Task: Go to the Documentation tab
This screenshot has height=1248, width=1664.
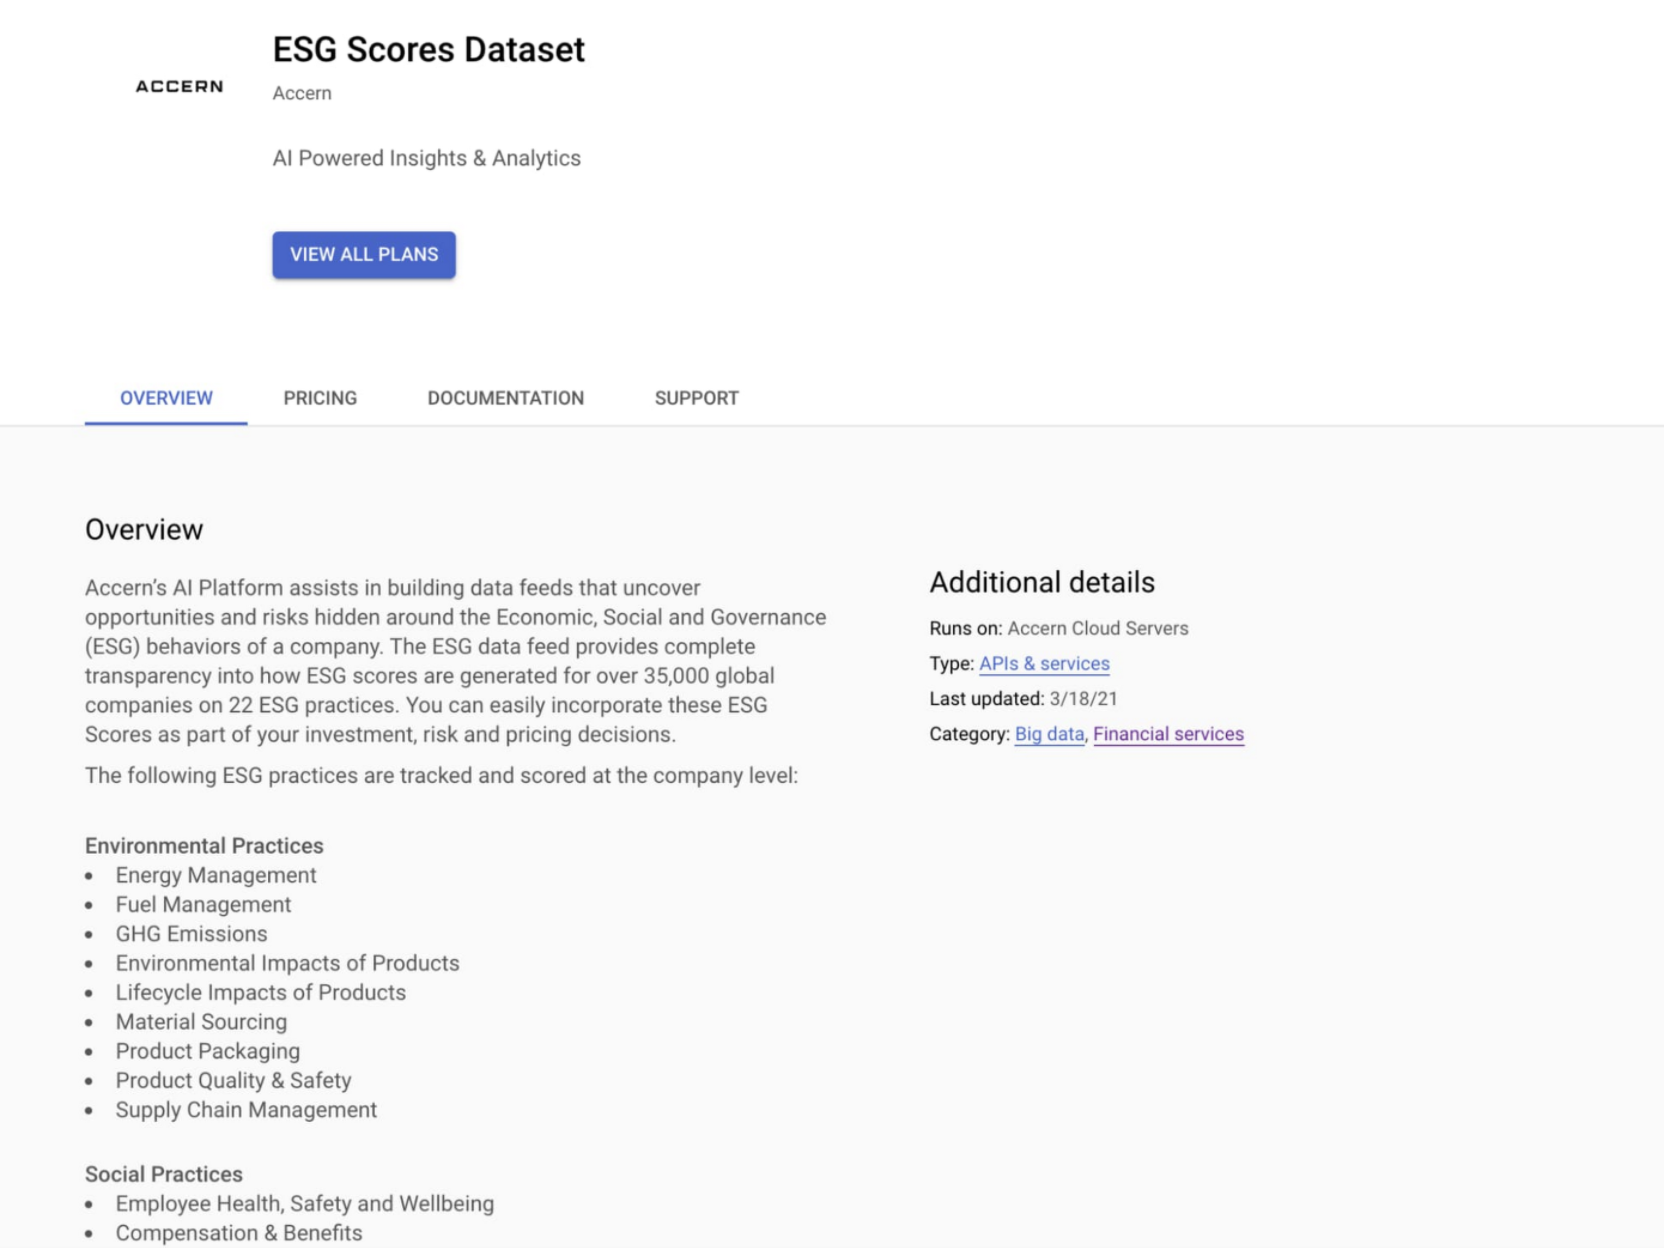Action: [x=505, y=398]
